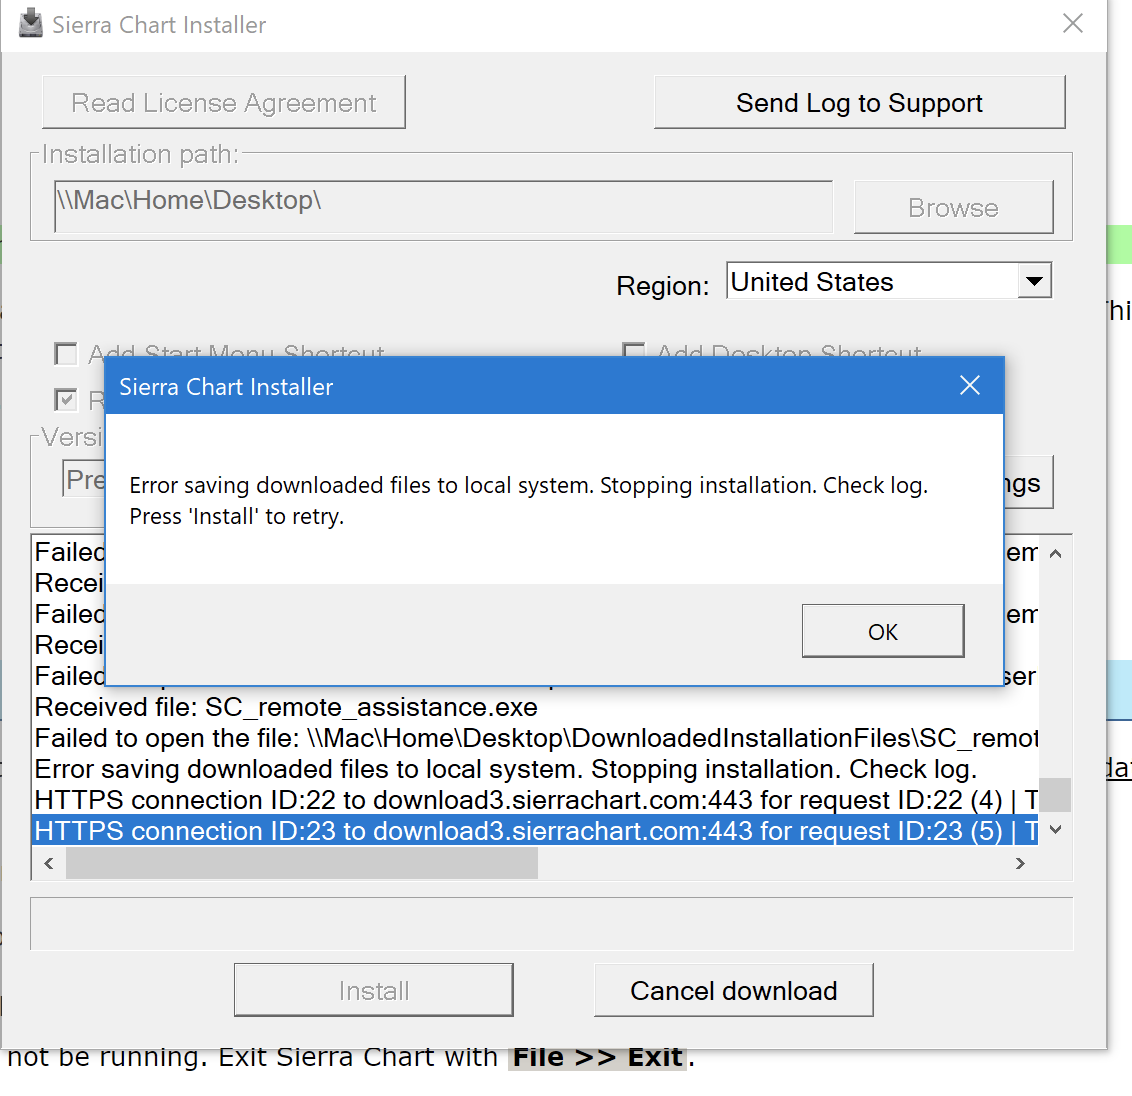
Task: Select log line 'Failed to open the file: \\Mac\Home\Desktop'
Action: point(536,738)
